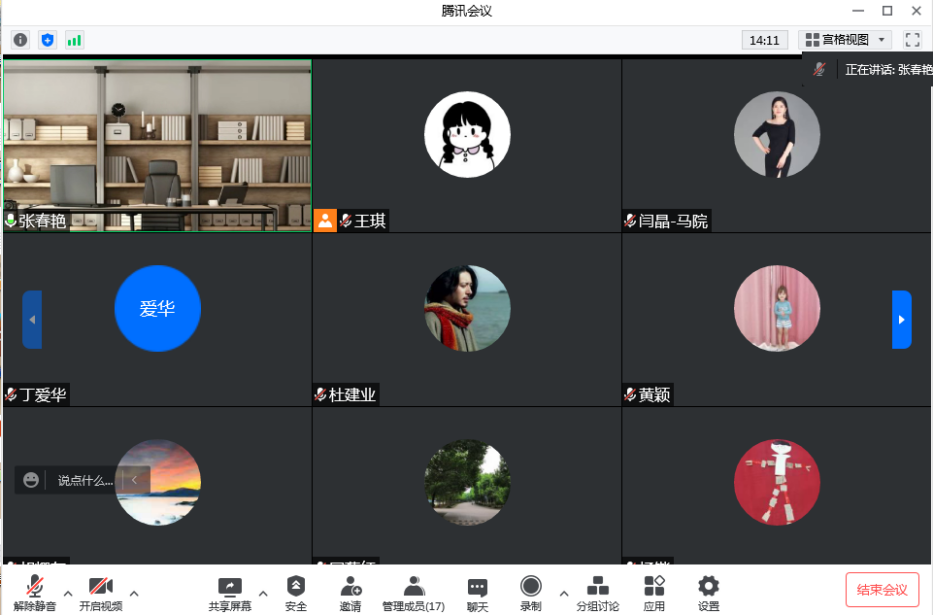Viewport: 933px width, 615px height.
Task: Open the 共享屏幕 screen share tool
Action: coord(230,592)
